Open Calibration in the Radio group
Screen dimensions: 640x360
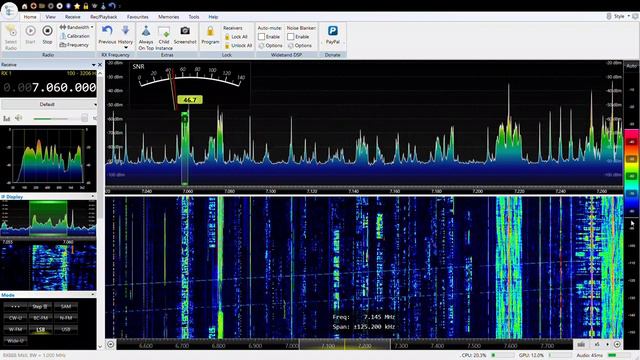click(x=75, y=36)
